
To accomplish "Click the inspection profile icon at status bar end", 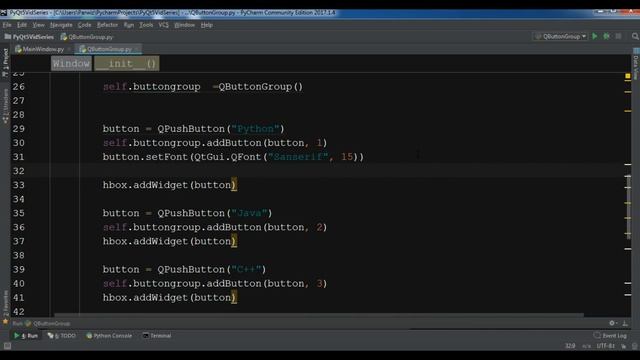I will [635, 346].
